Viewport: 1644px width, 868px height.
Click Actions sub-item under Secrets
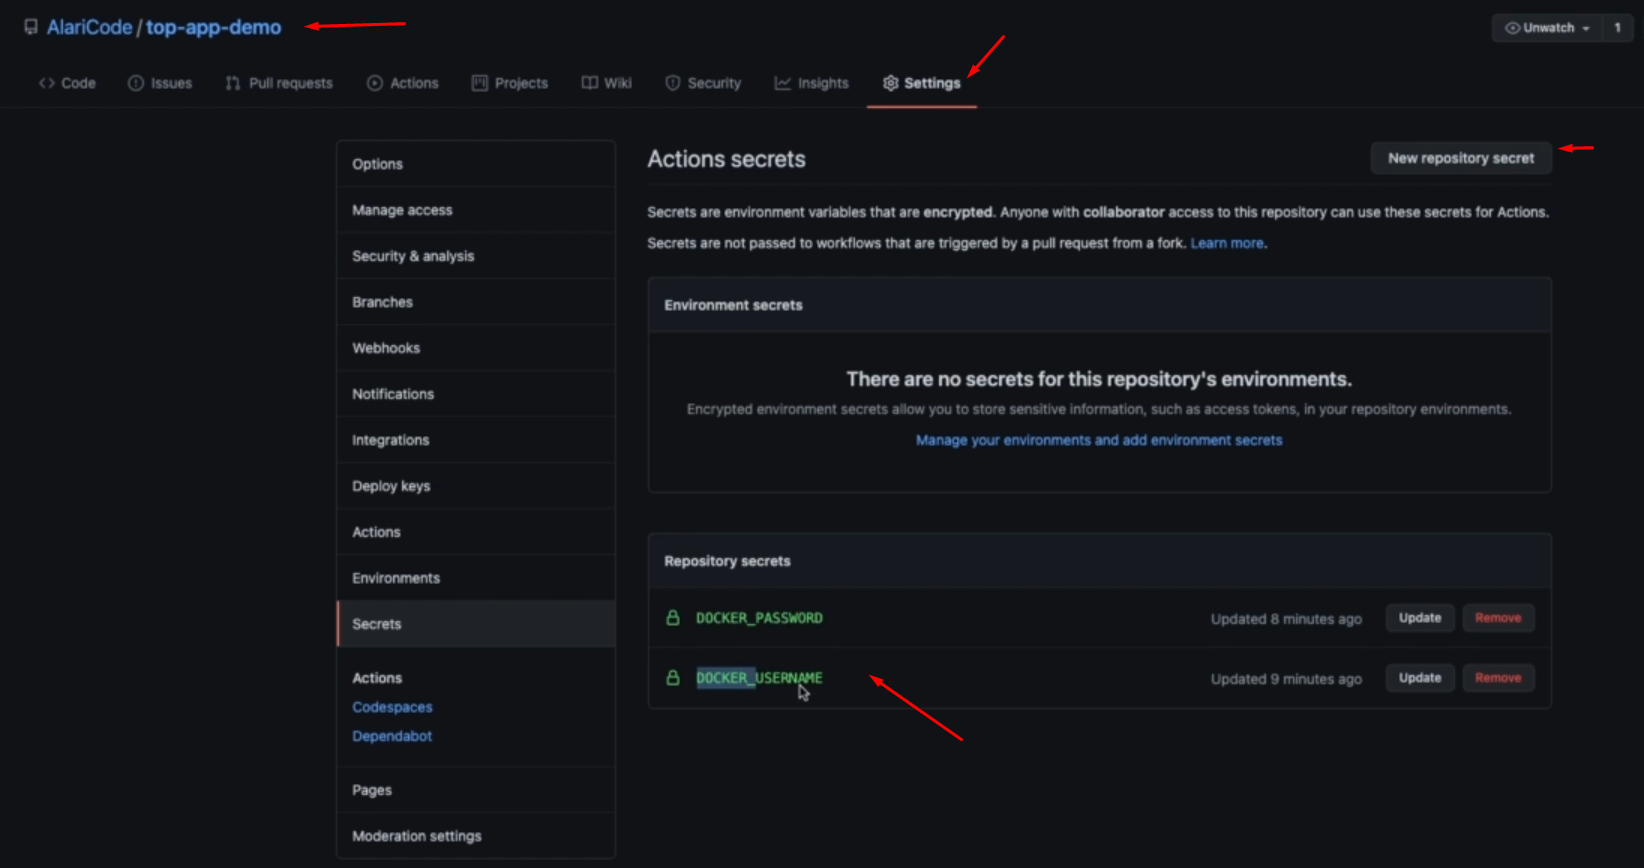377,678
